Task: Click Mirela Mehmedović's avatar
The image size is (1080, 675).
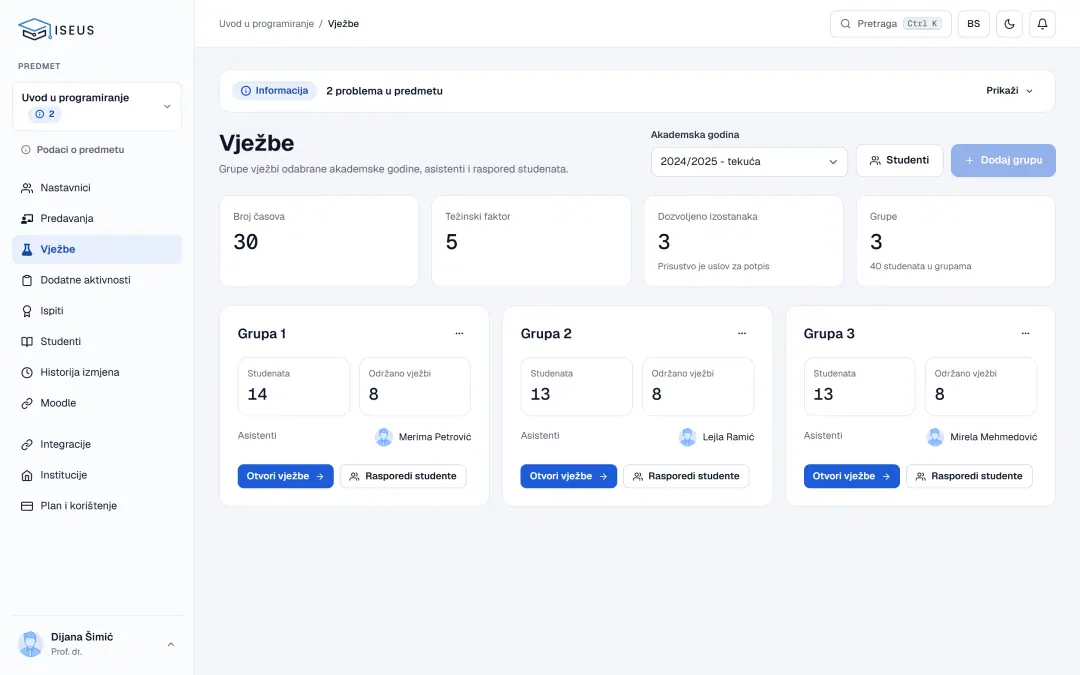Action: [935, 437]
